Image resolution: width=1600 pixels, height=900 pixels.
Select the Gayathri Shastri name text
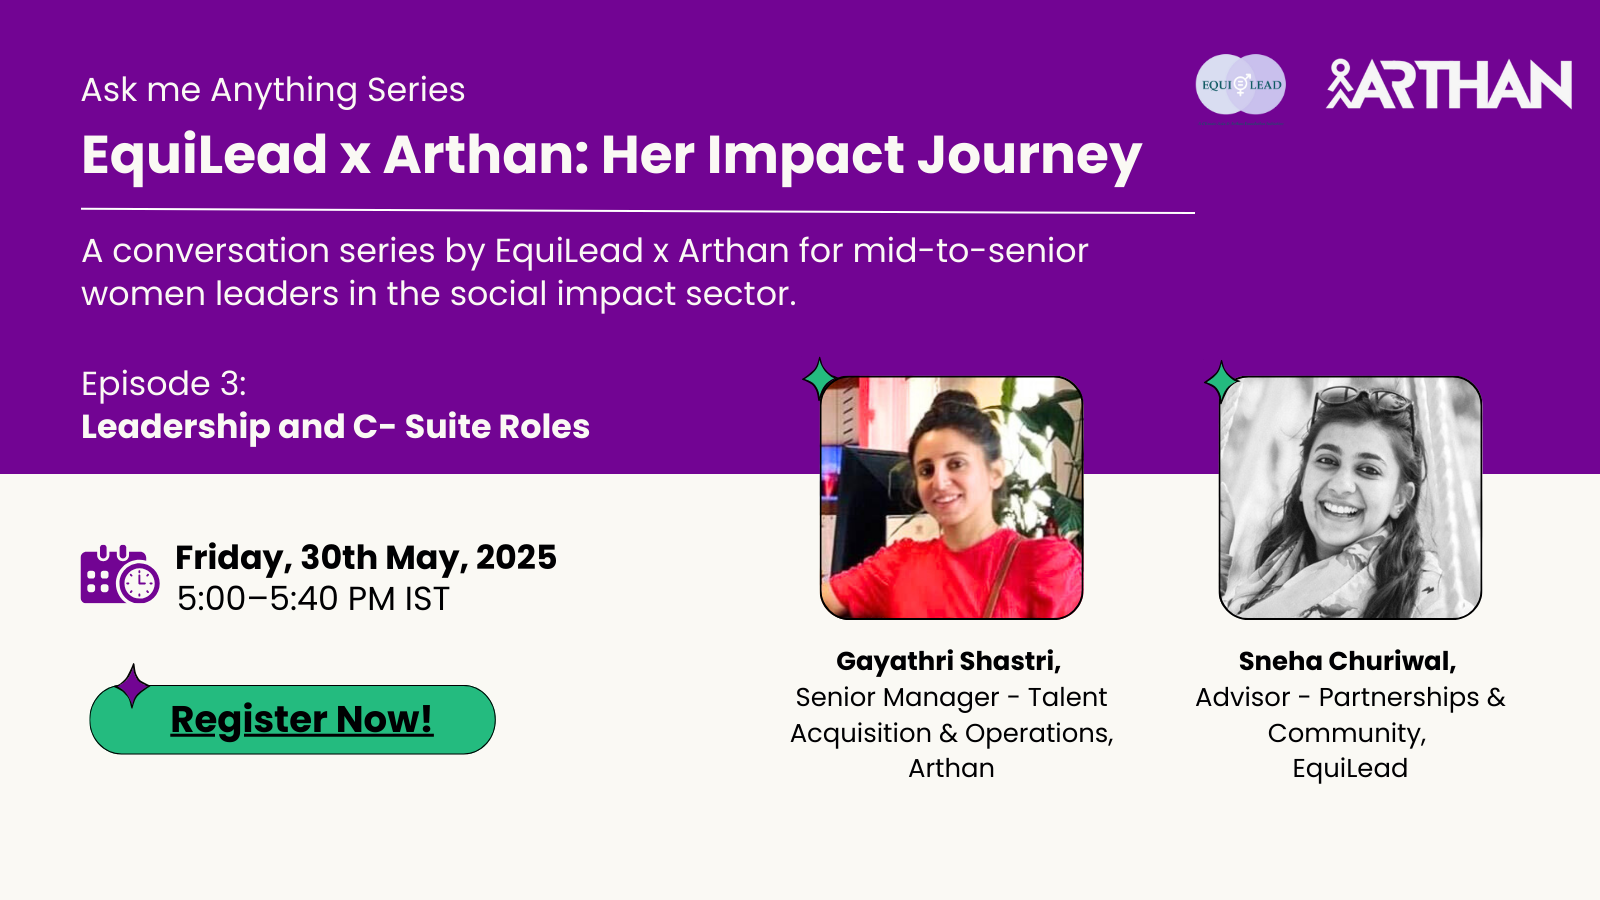coord(948,661)
